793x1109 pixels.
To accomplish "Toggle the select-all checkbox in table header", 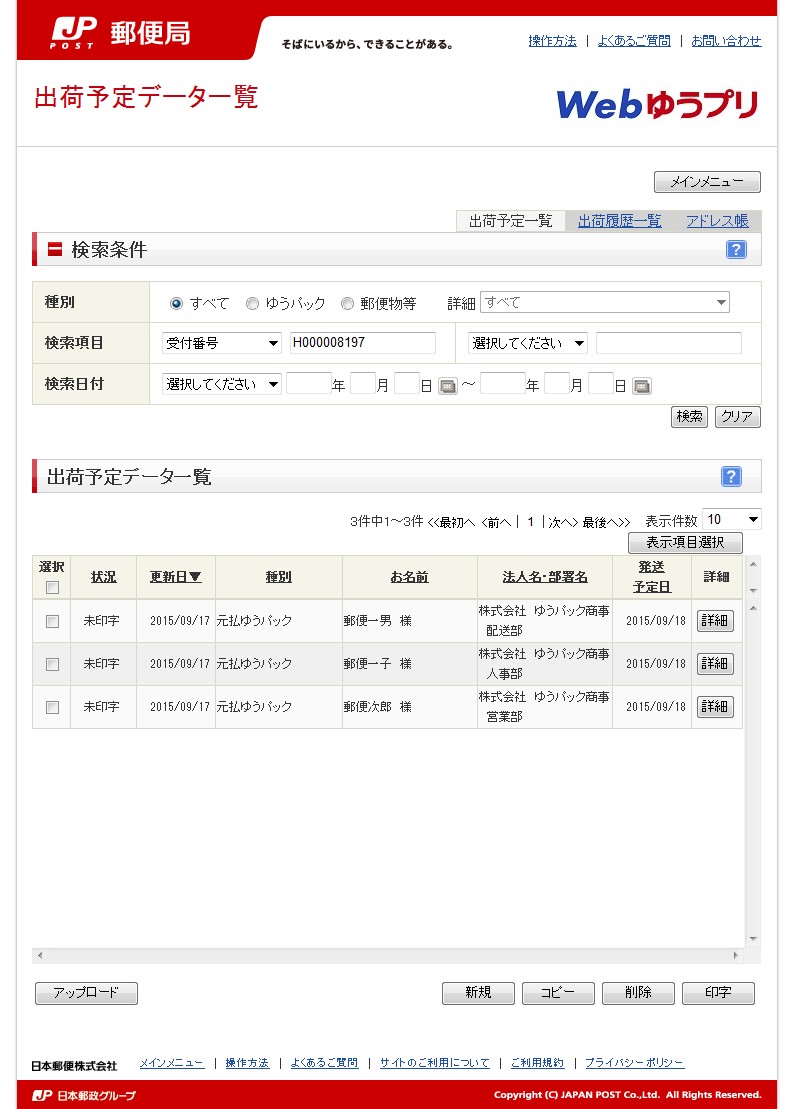I will tap(53, 588).
